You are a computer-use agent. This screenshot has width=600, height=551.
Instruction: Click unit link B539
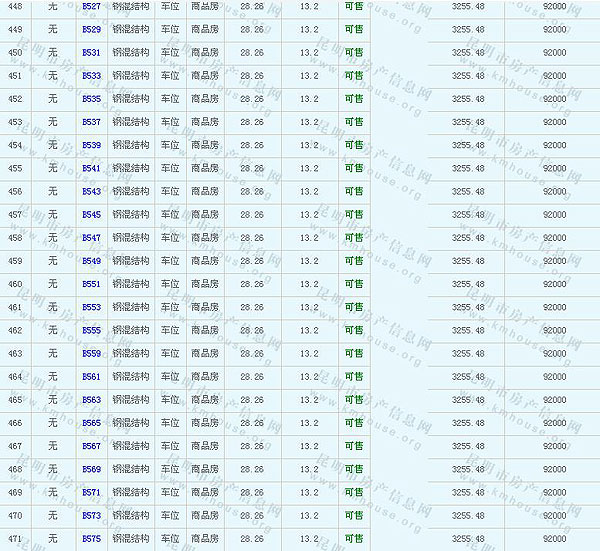click(x=91, y=145)
